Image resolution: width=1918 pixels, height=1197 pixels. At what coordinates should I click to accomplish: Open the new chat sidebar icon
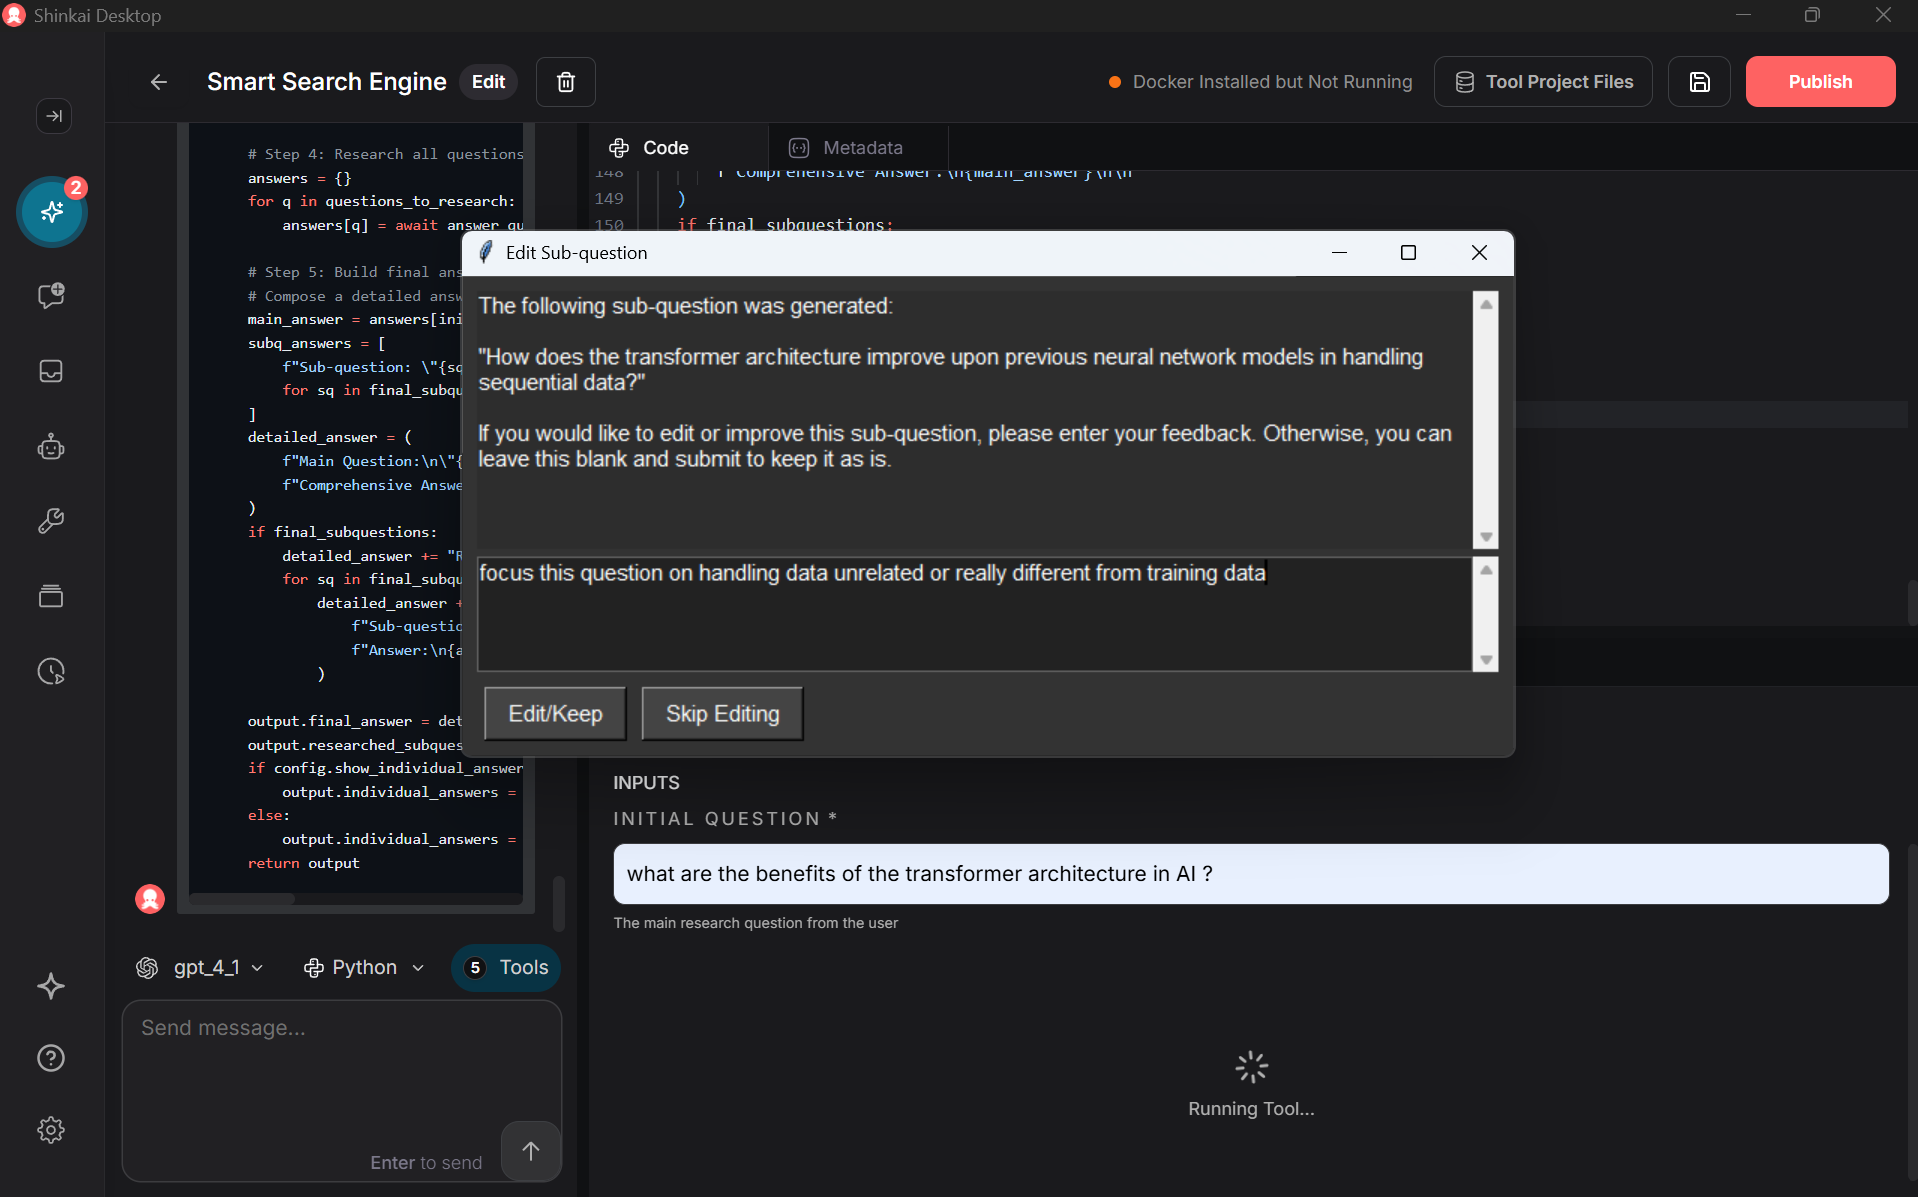[x=51, y=295]
